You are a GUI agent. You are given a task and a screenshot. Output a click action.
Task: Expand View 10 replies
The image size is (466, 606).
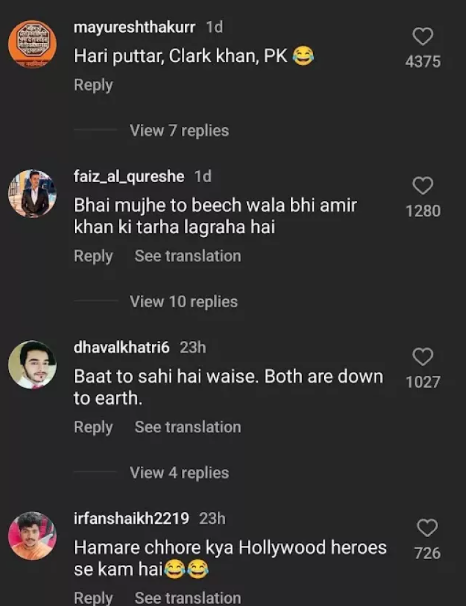coord(184,302)
